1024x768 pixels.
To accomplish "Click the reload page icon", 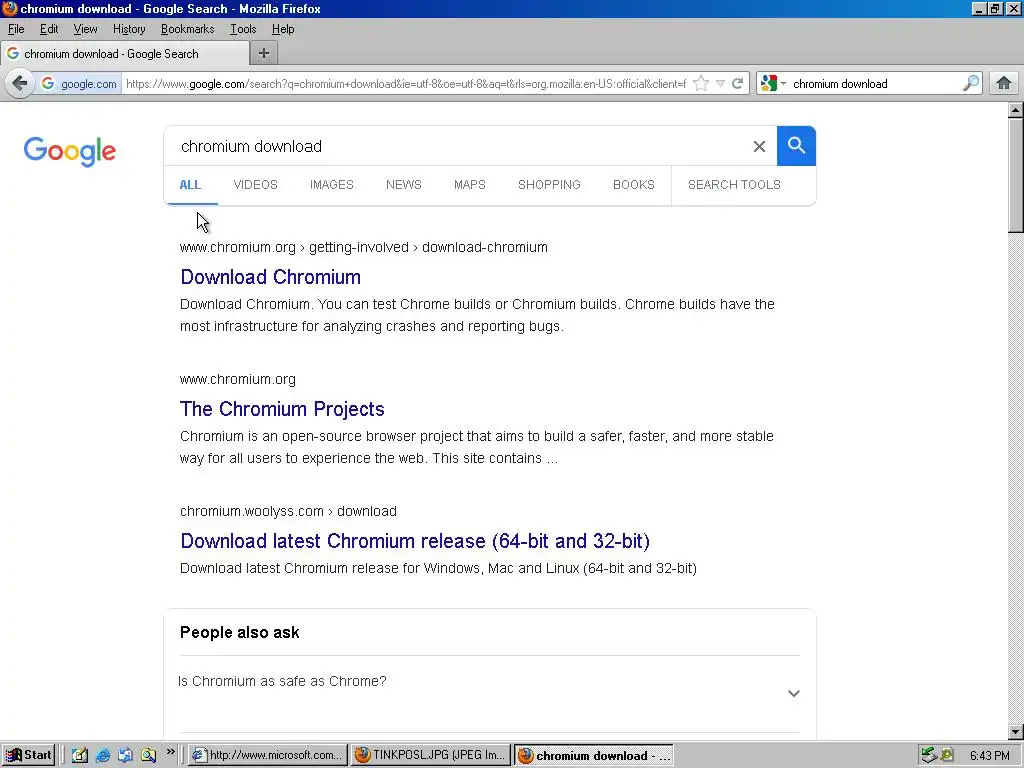I will pos(738,84).
